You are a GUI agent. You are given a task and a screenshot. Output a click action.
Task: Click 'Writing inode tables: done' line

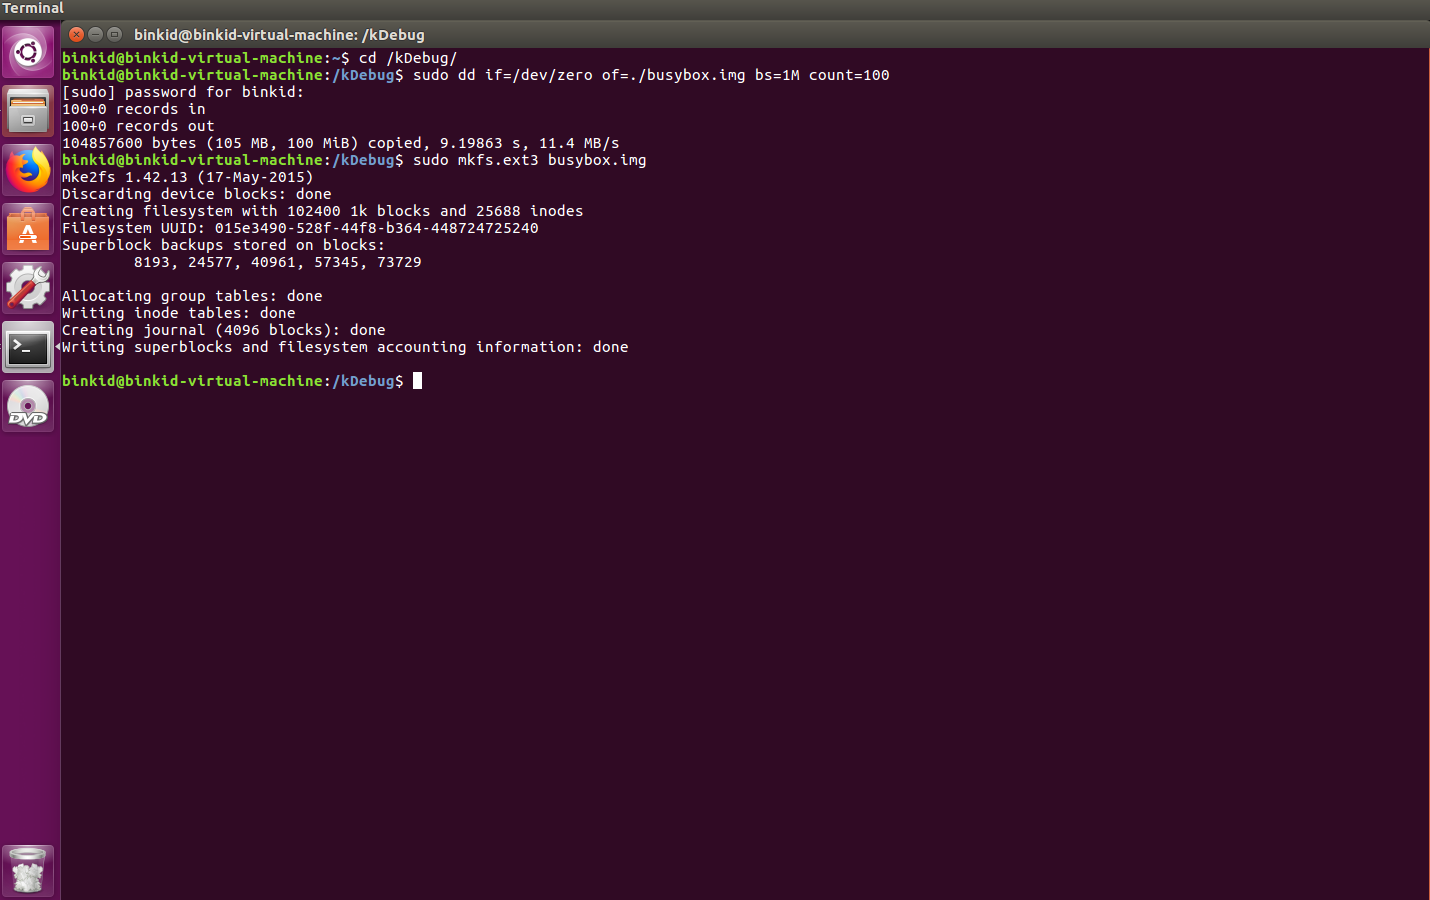coord(179,313)
